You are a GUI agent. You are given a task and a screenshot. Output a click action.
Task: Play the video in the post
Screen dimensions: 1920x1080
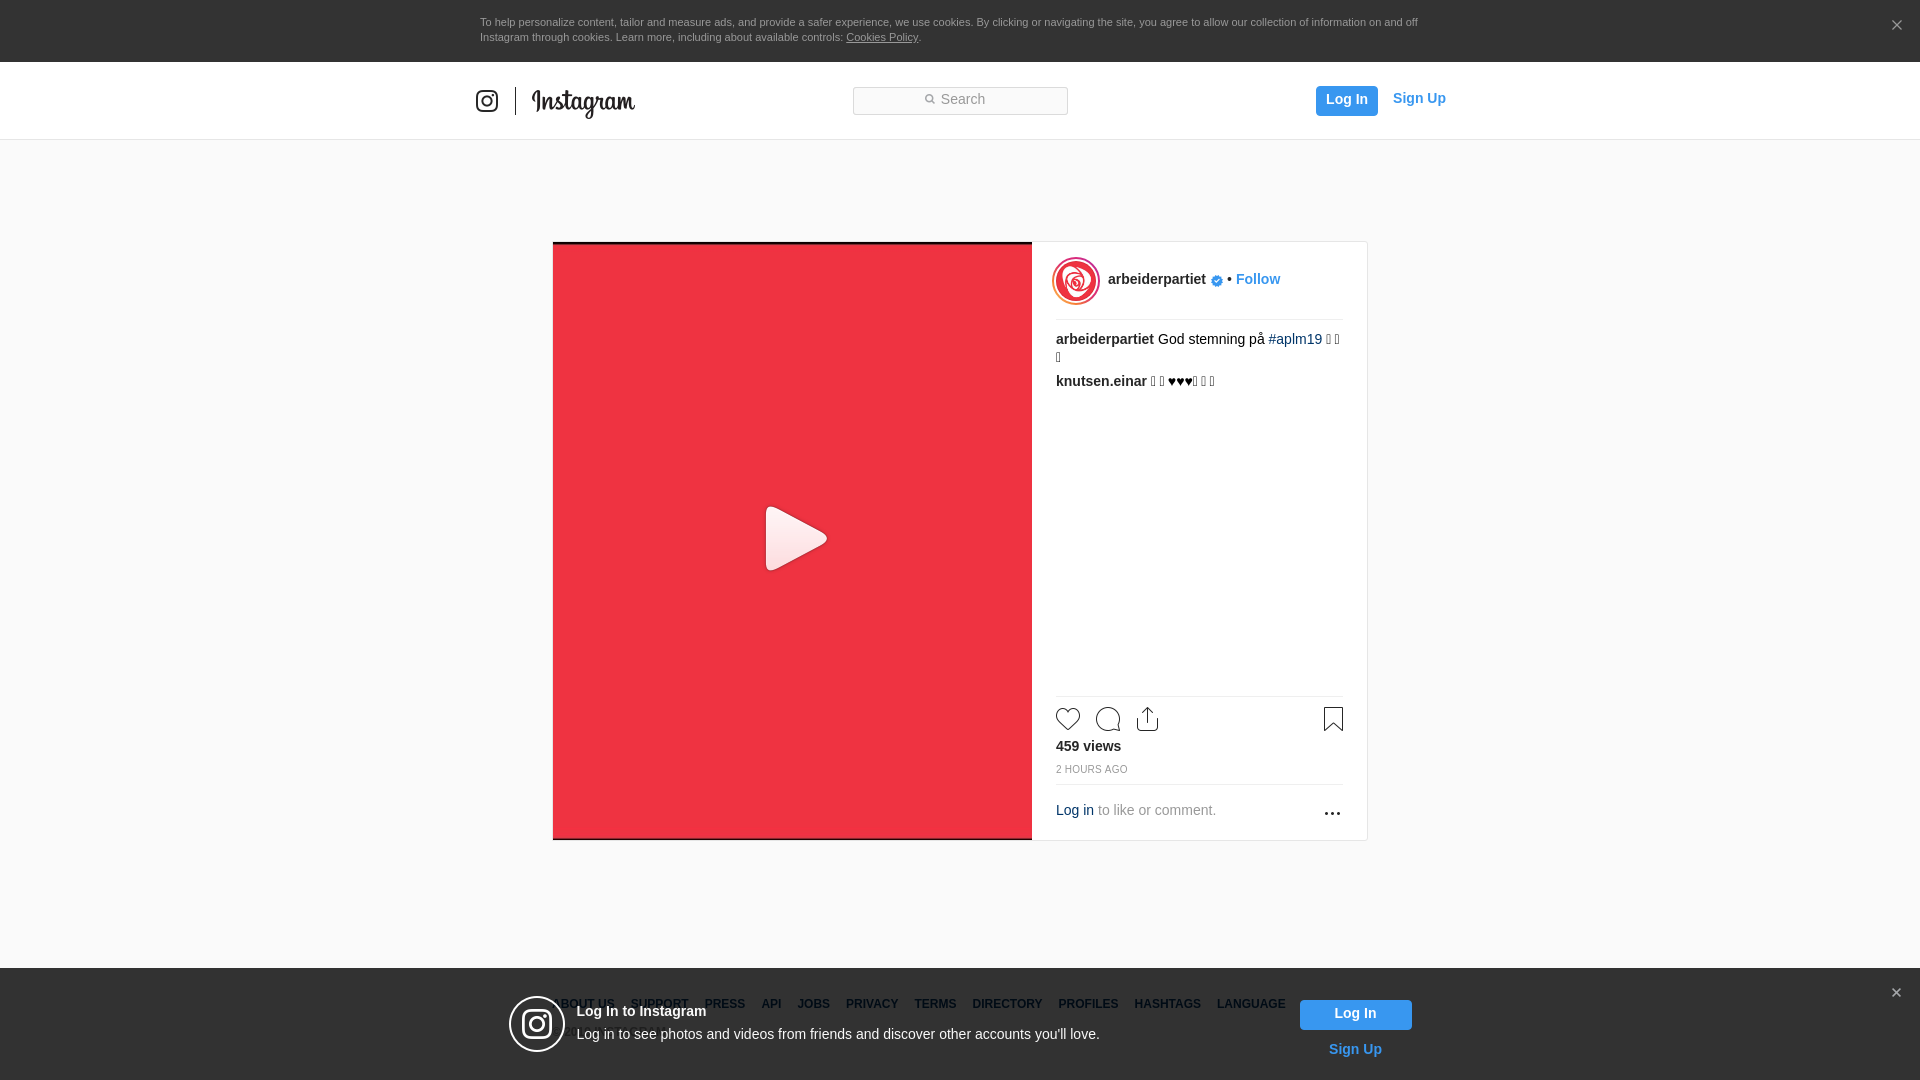click(794, 540)
